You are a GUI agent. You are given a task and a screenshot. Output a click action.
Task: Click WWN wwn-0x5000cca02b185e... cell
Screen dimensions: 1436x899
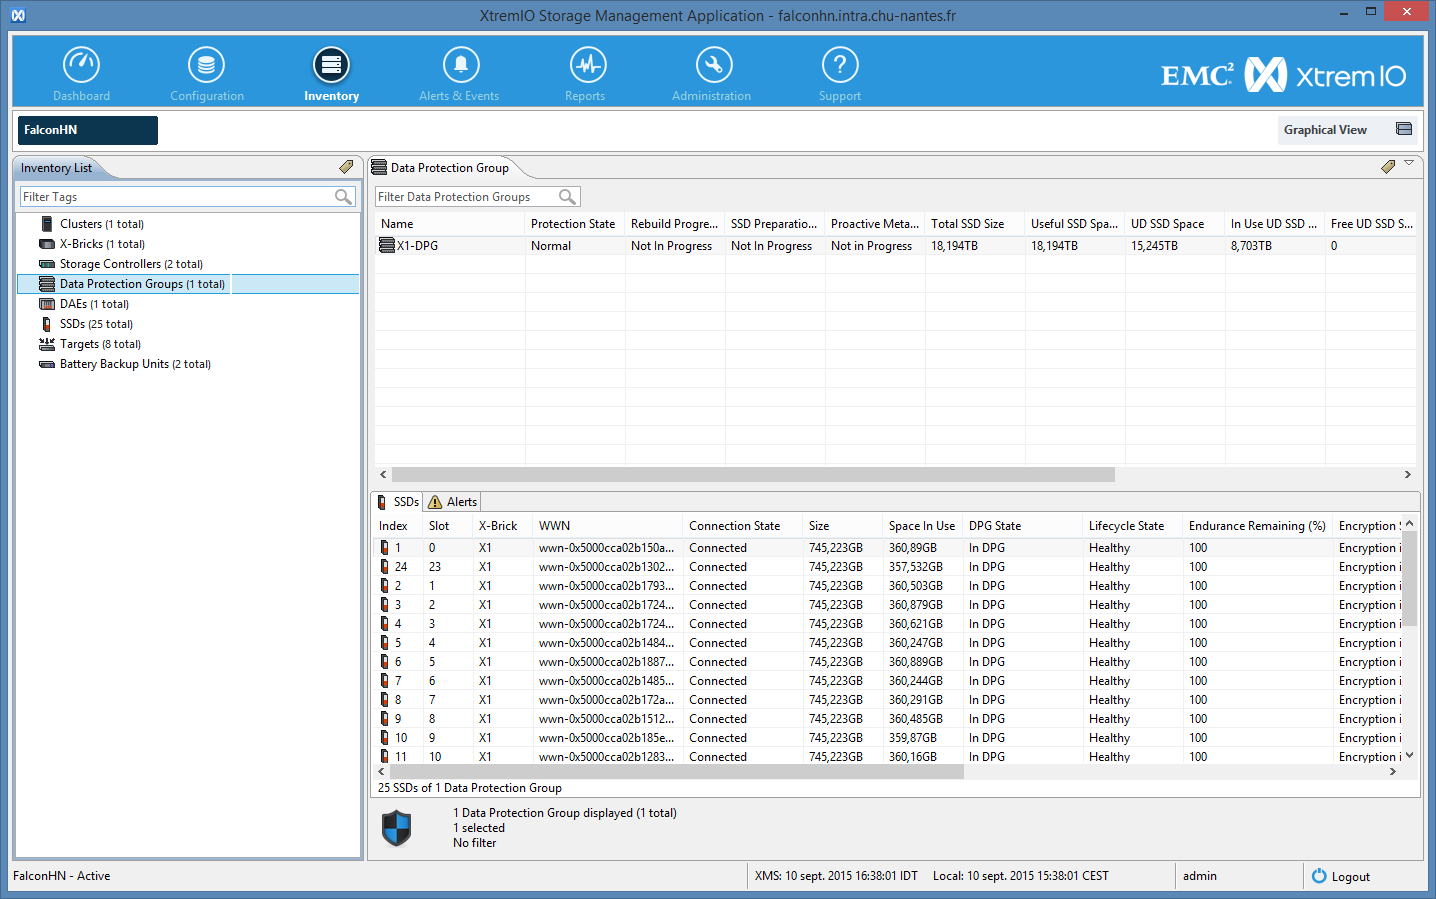[606, 738]
